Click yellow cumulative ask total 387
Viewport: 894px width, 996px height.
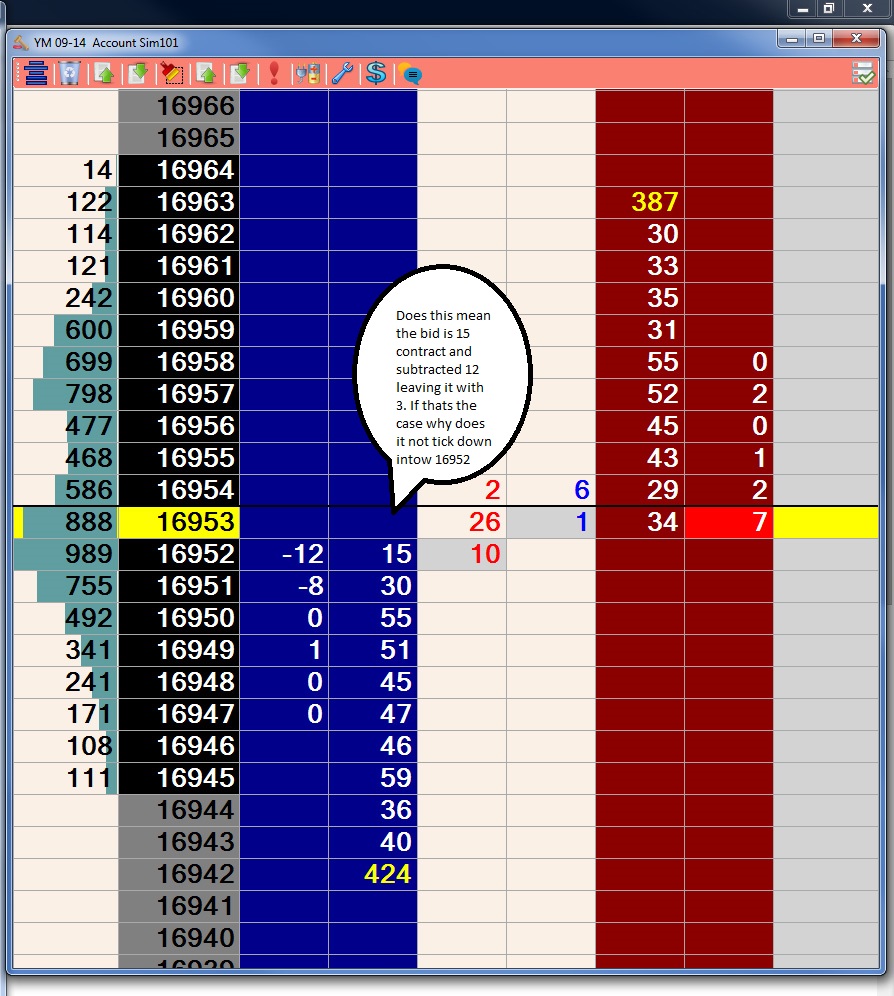pyautogui.click(x=640, y=202)
